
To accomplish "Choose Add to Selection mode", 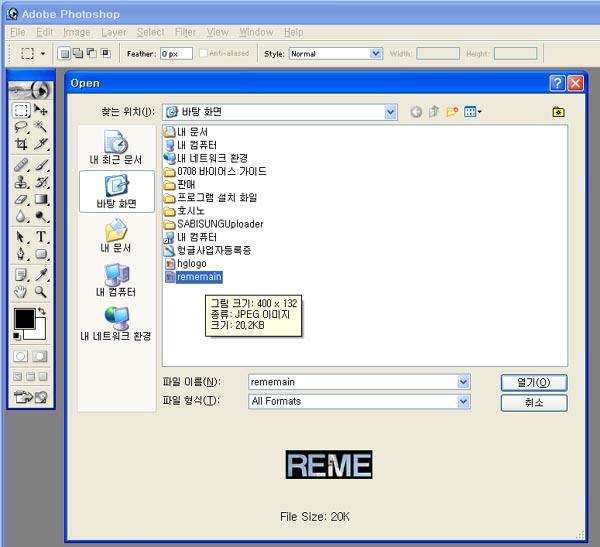I will point(78,53).
